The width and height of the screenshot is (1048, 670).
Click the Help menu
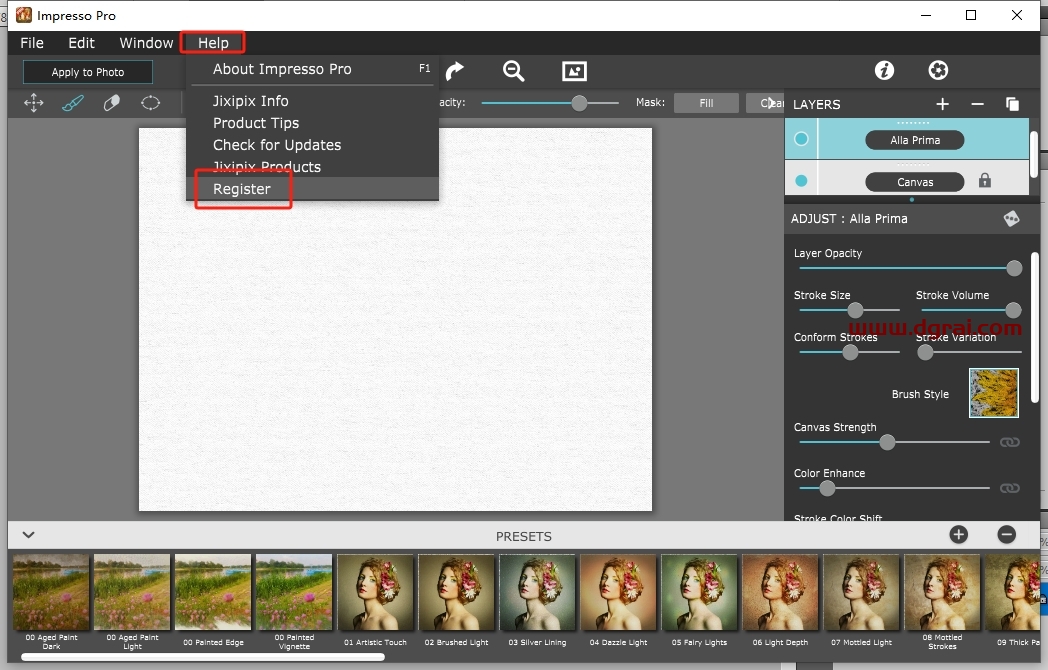tap(213, 43)
